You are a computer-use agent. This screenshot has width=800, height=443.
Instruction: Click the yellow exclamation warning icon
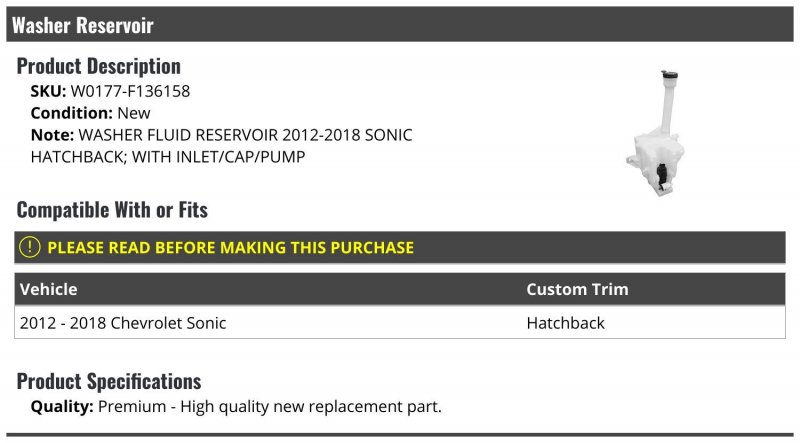tap(30, 247)
